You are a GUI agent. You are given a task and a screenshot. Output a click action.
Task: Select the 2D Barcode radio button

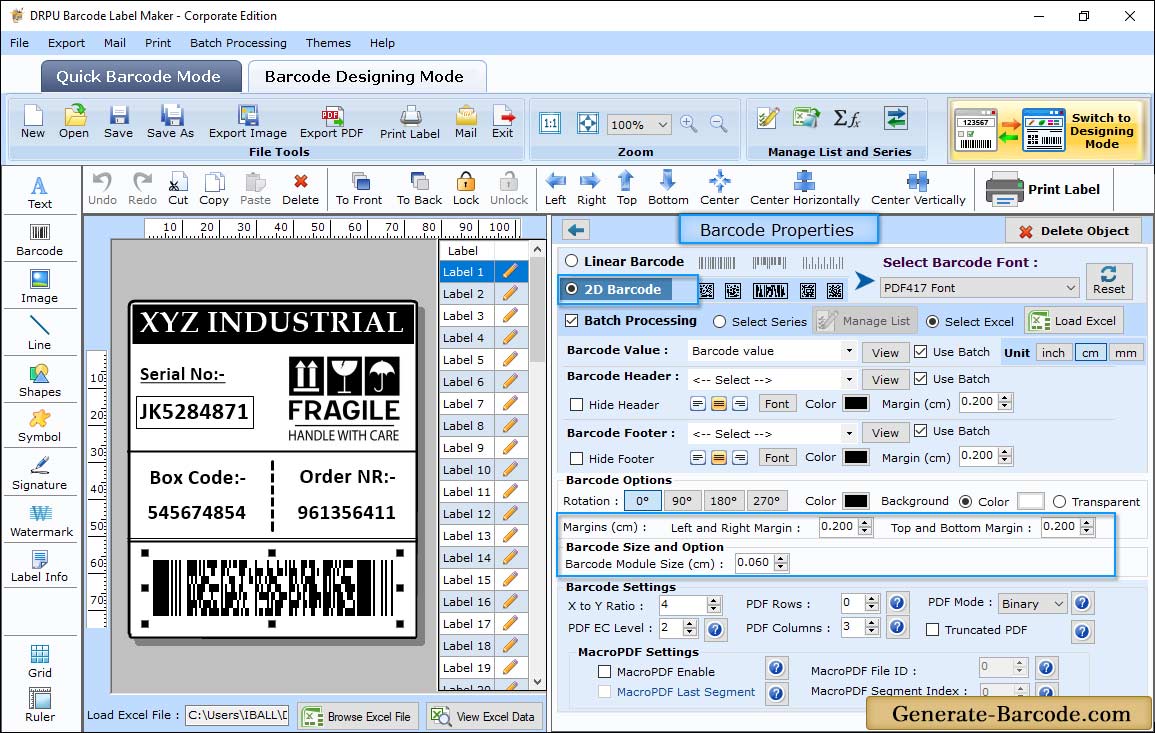tap(572, 290)
